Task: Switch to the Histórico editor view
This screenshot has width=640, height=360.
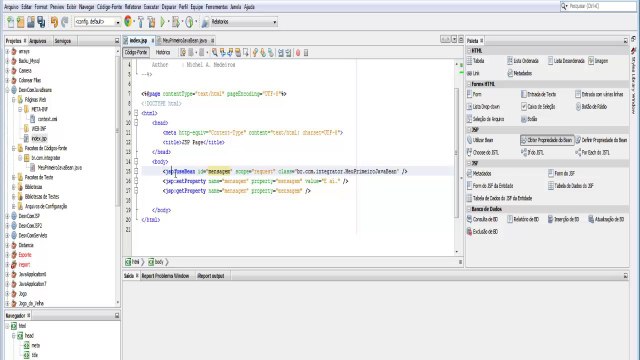Action: (163, 52)
